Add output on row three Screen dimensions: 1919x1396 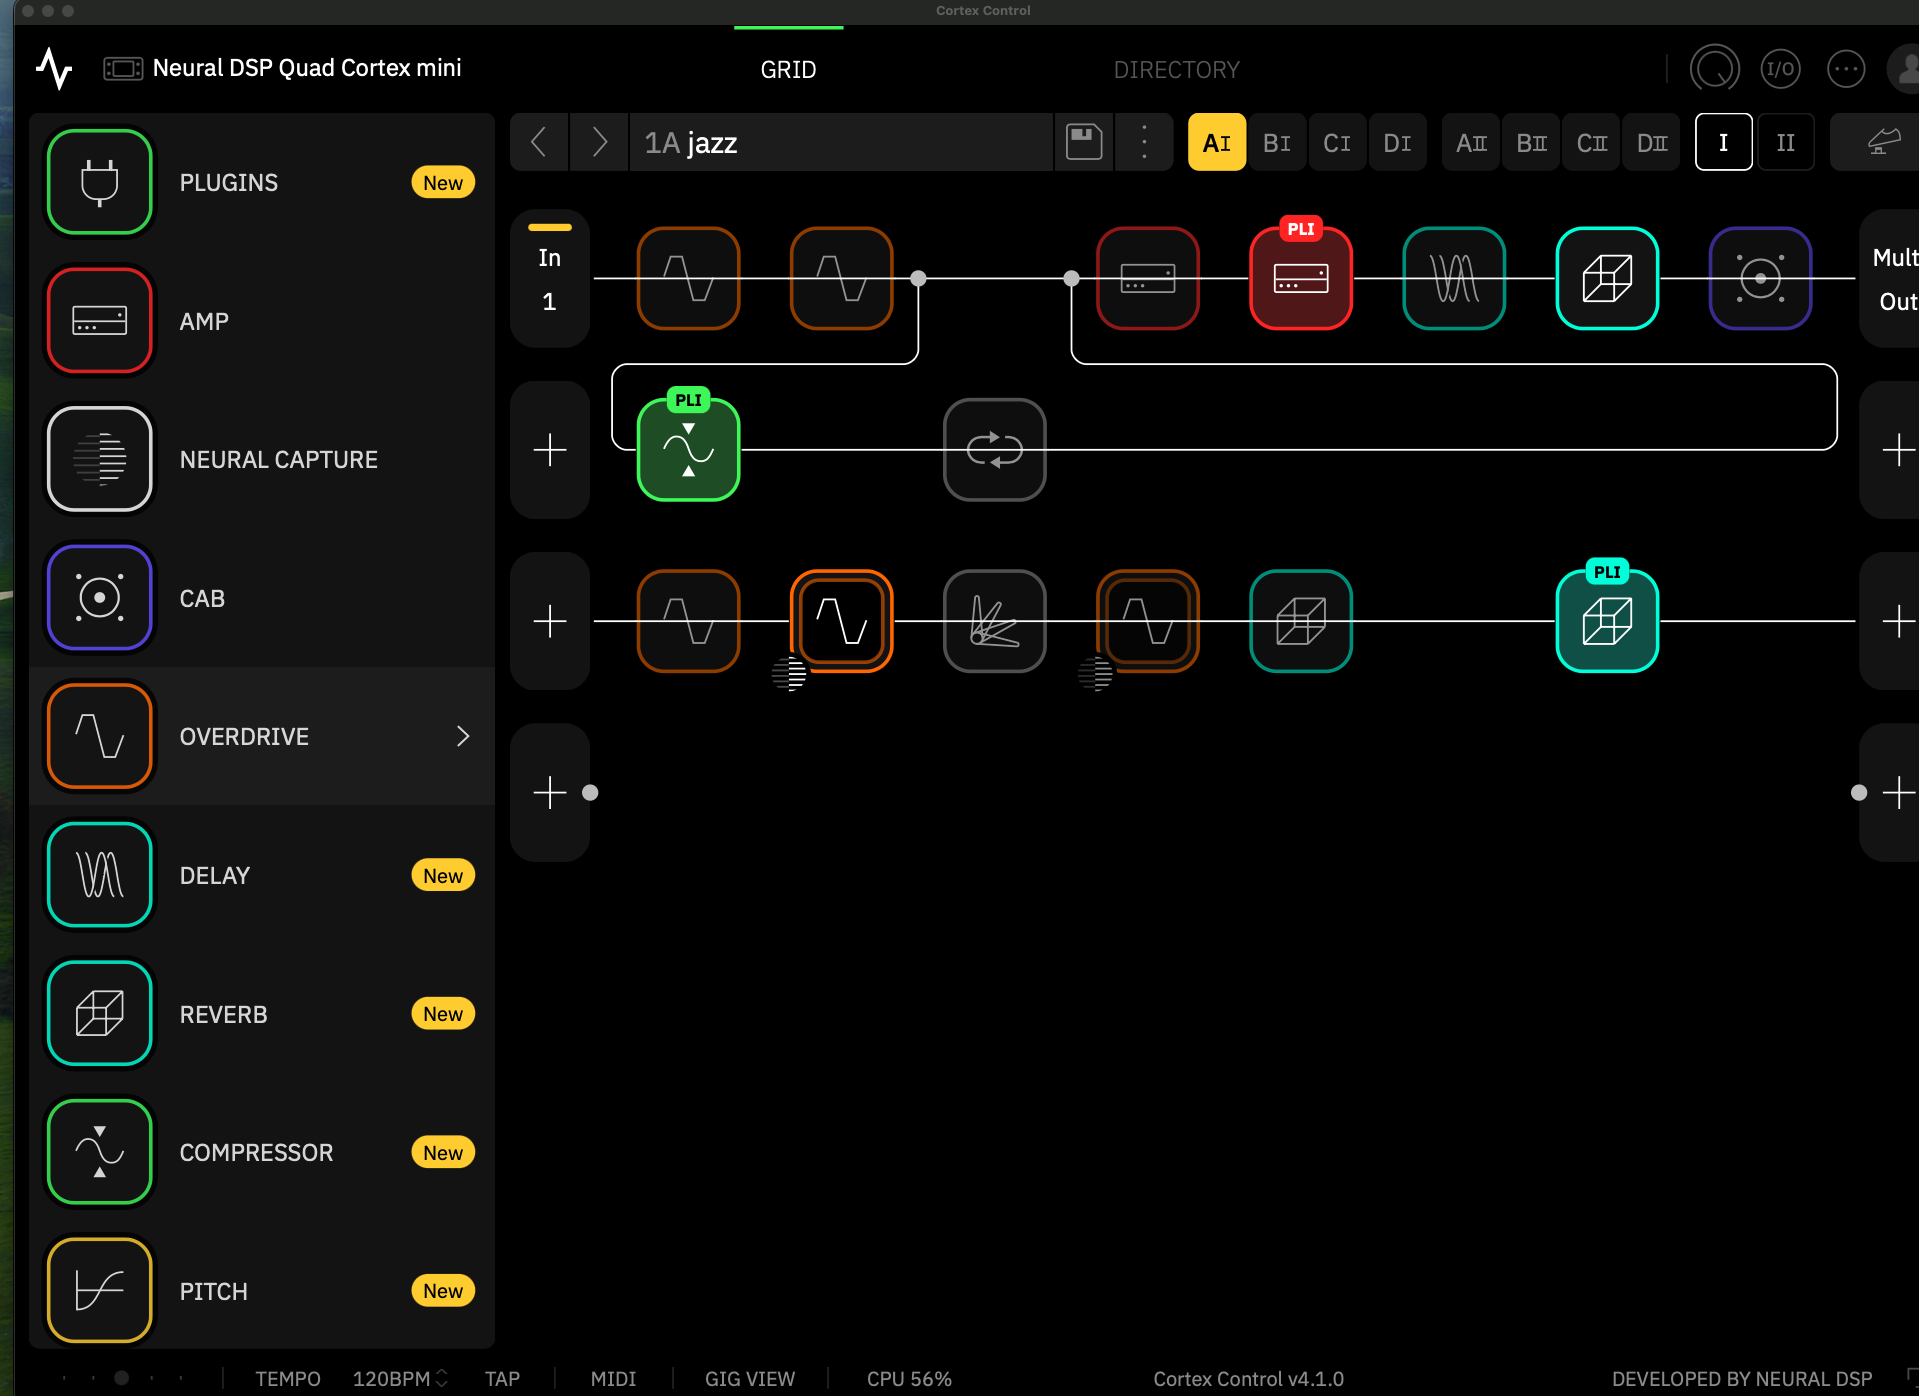(1890, 621)
